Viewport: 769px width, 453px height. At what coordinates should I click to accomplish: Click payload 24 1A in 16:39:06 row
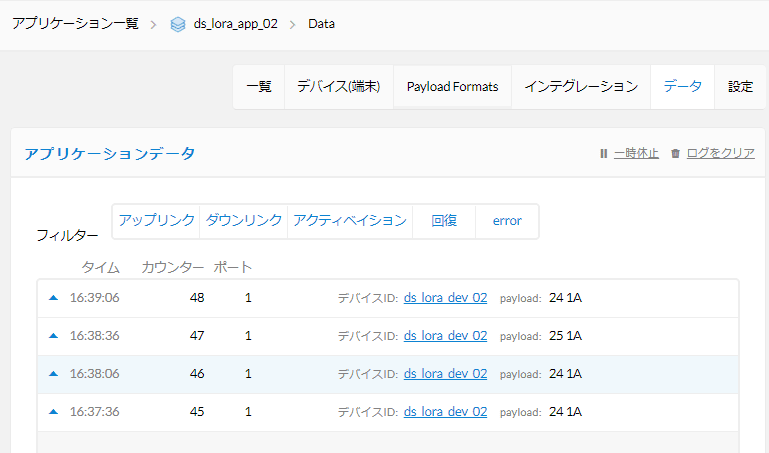click(565, 298)
